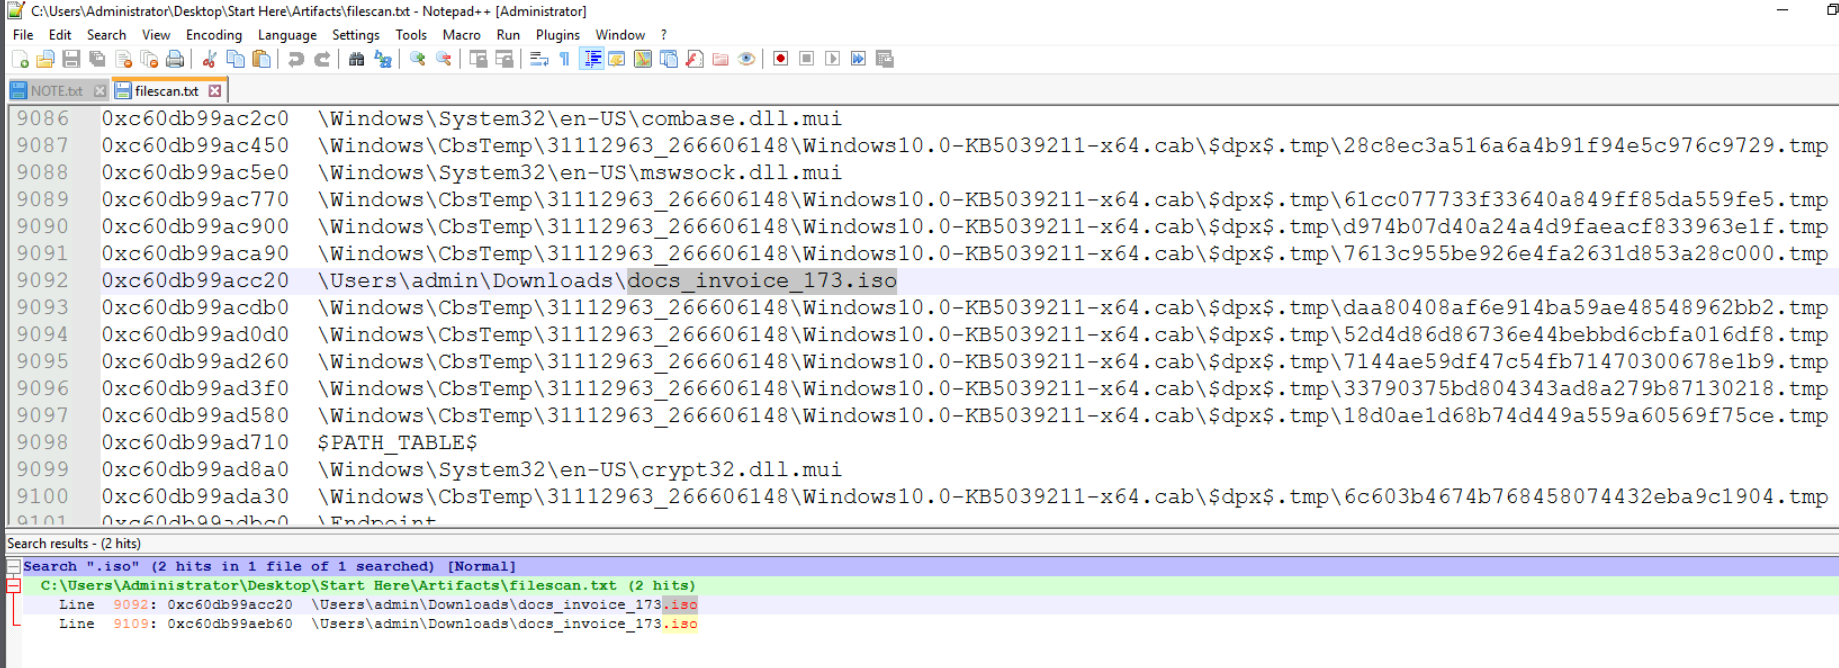Click line number 9098 in the margin
Screen dimensions: 1839x668
point(42,442)
